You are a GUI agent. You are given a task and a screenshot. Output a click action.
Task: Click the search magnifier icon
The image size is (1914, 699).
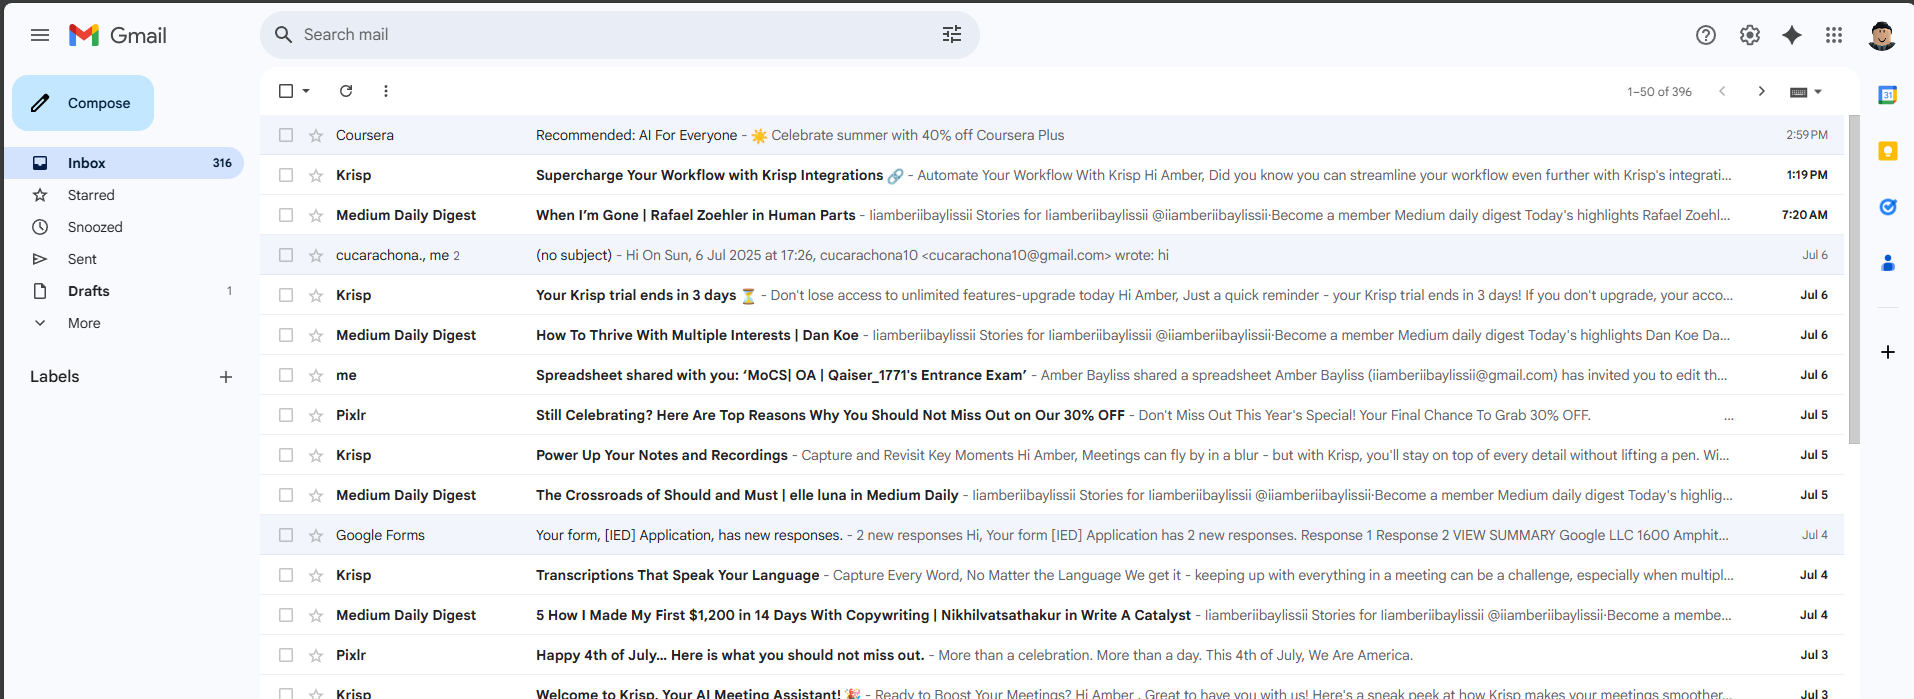[x=284, y=35]
